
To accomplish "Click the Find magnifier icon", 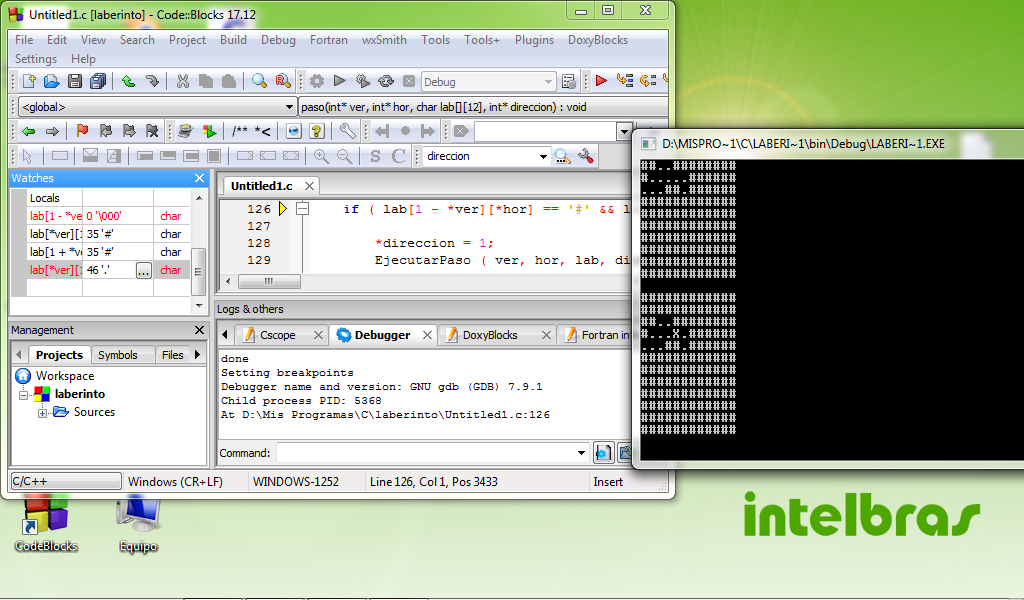I will pyautogui.click(x=259, y=81).
